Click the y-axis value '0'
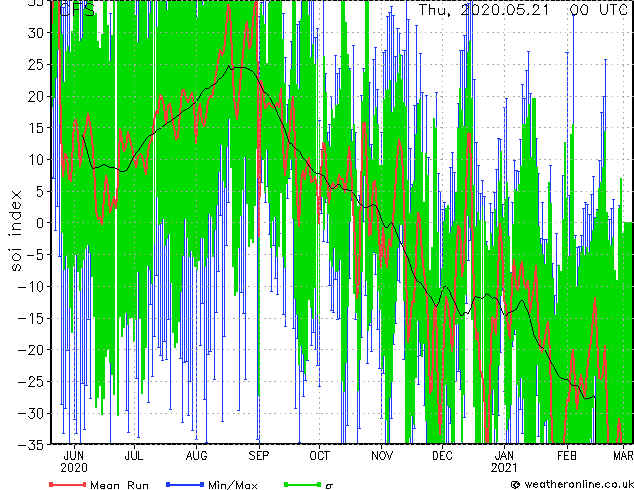 [40, 223]
